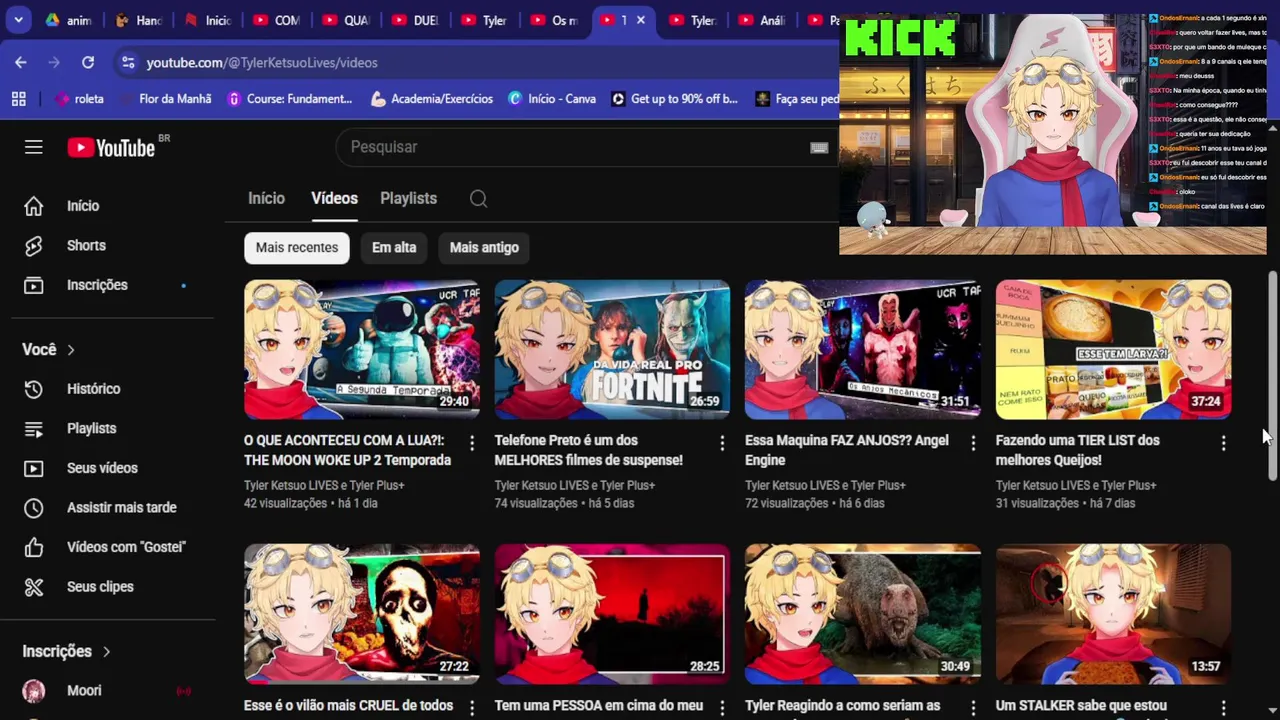1280x720 pixels.
Task: Play the 30:49 Tyler Reagindo thumbnail
Action: coord(863,614)
